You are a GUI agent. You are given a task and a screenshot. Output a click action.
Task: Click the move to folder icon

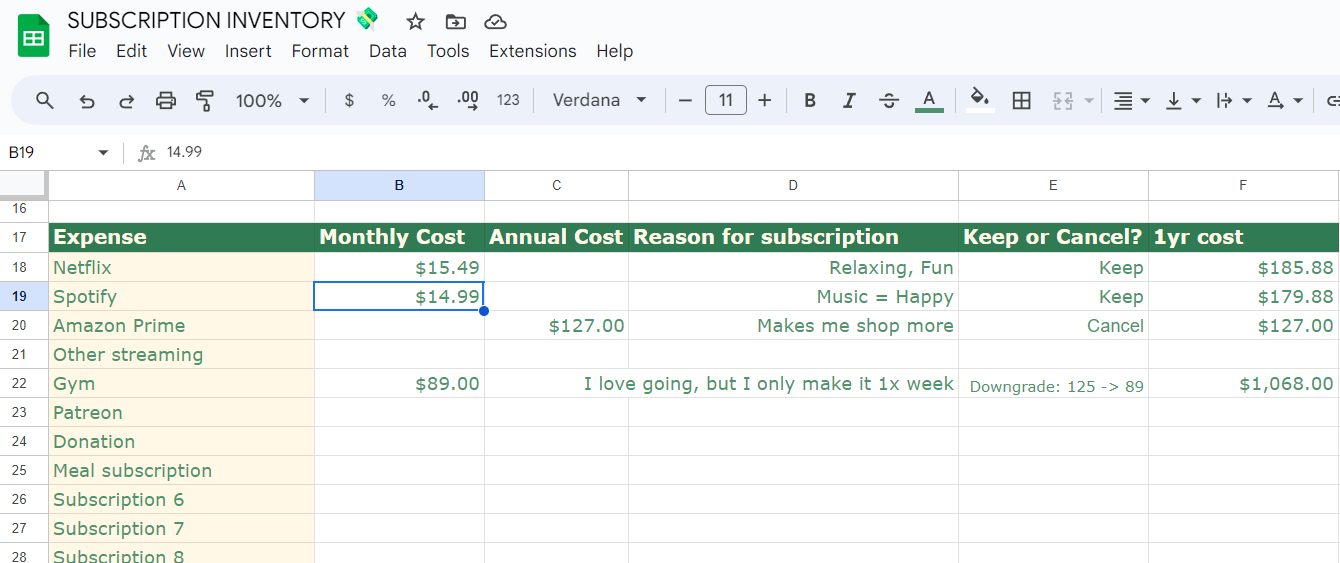455,21
